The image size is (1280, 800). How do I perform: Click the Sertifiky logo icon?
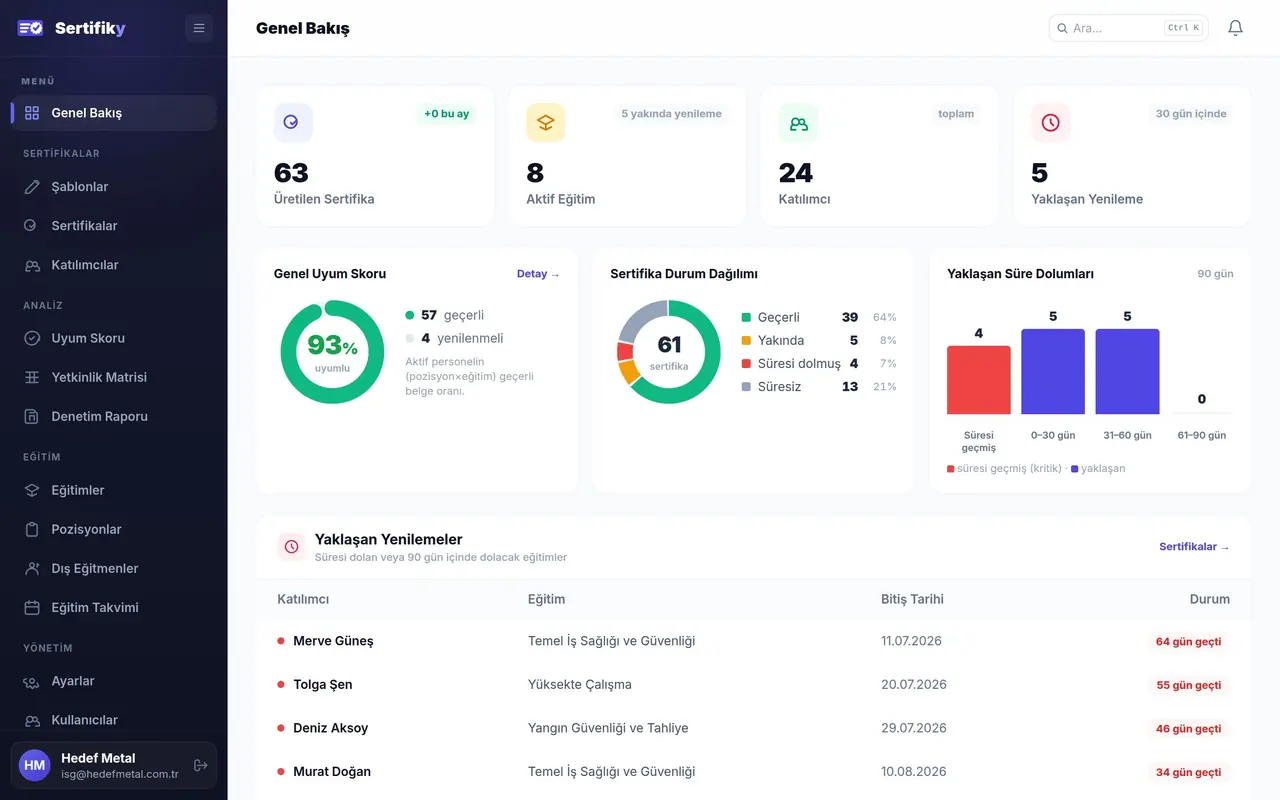[x=30, y=28]
